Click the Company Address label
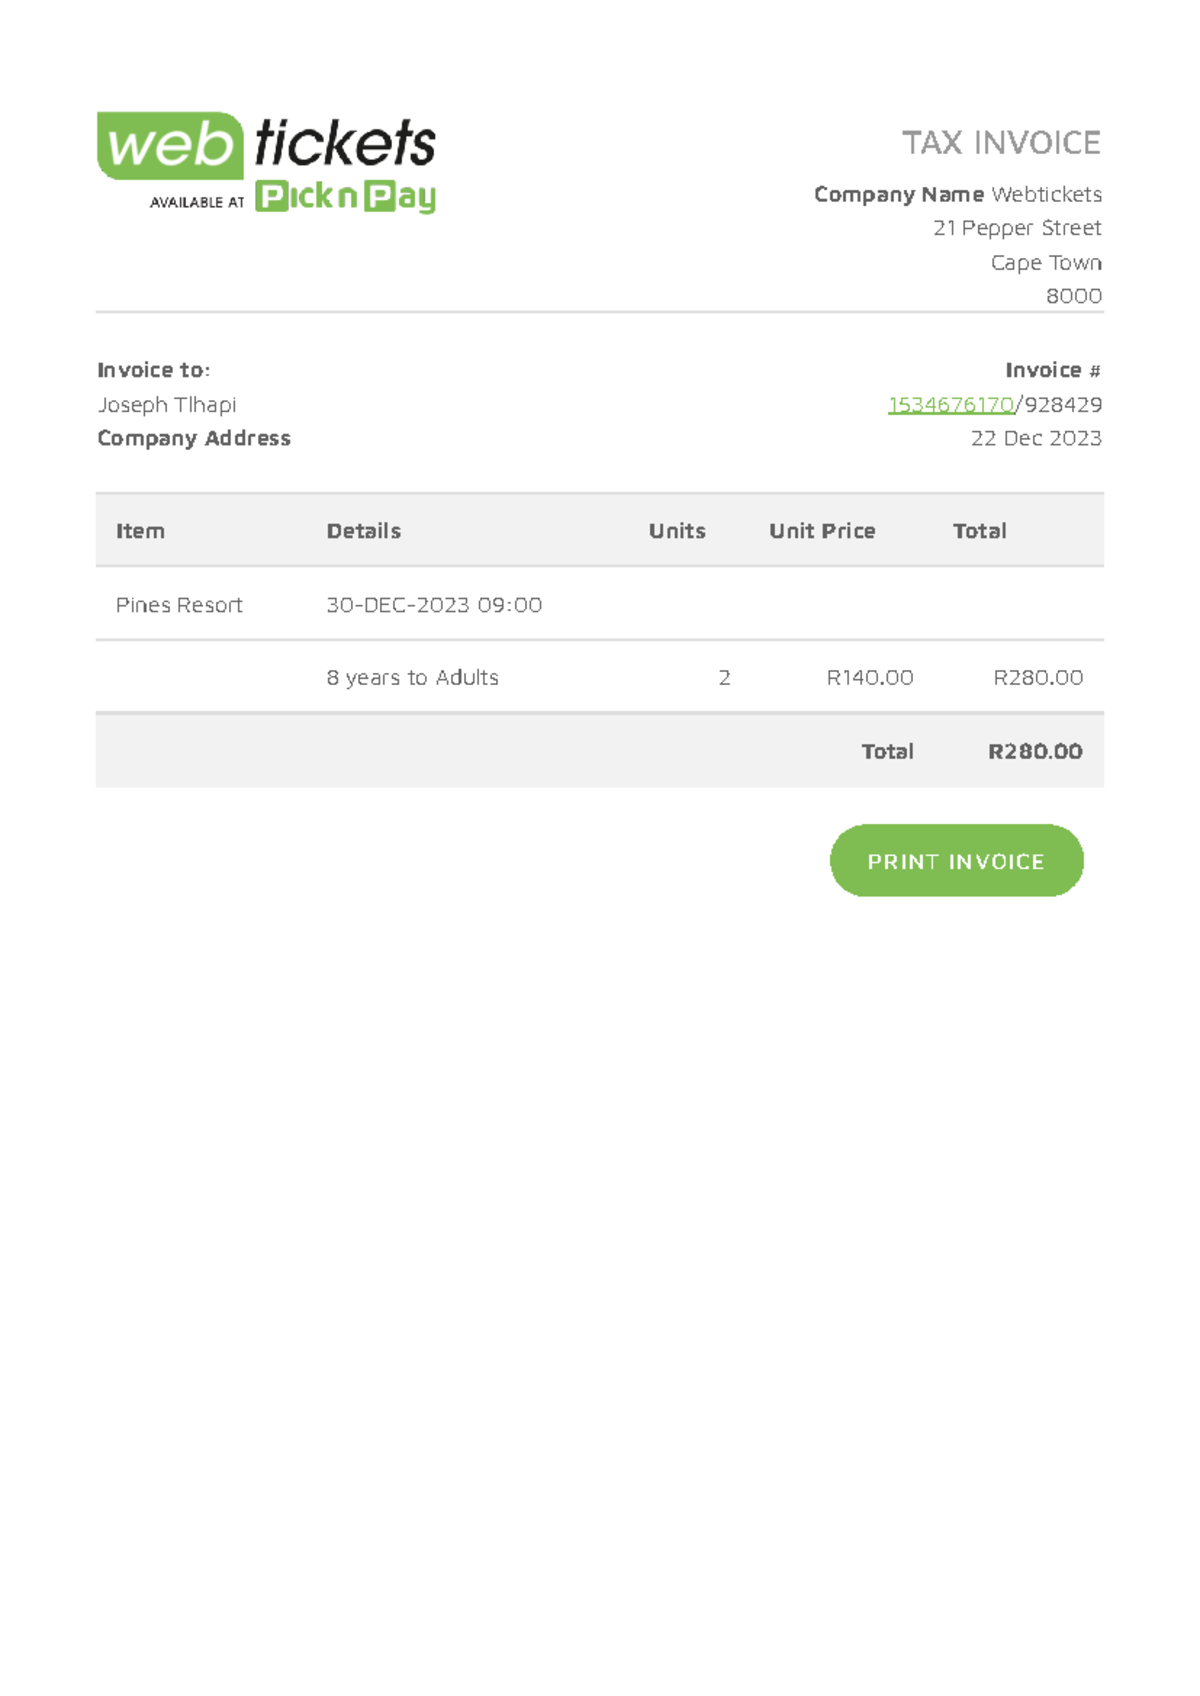This screenshot has width=1200, height=1696. 194,438
